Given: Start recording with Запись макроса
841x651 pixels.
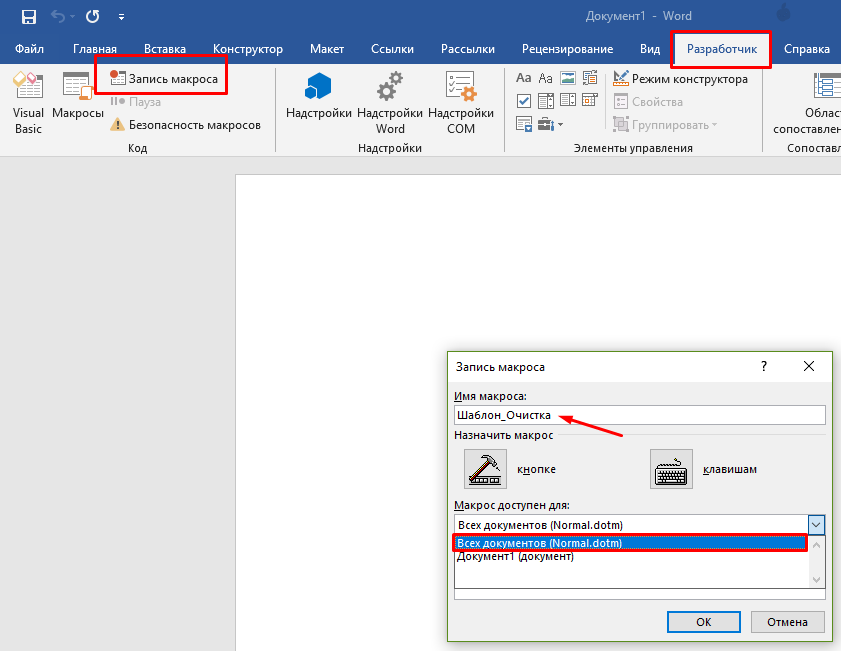Looking at the screenshot, I should (164, 78).
